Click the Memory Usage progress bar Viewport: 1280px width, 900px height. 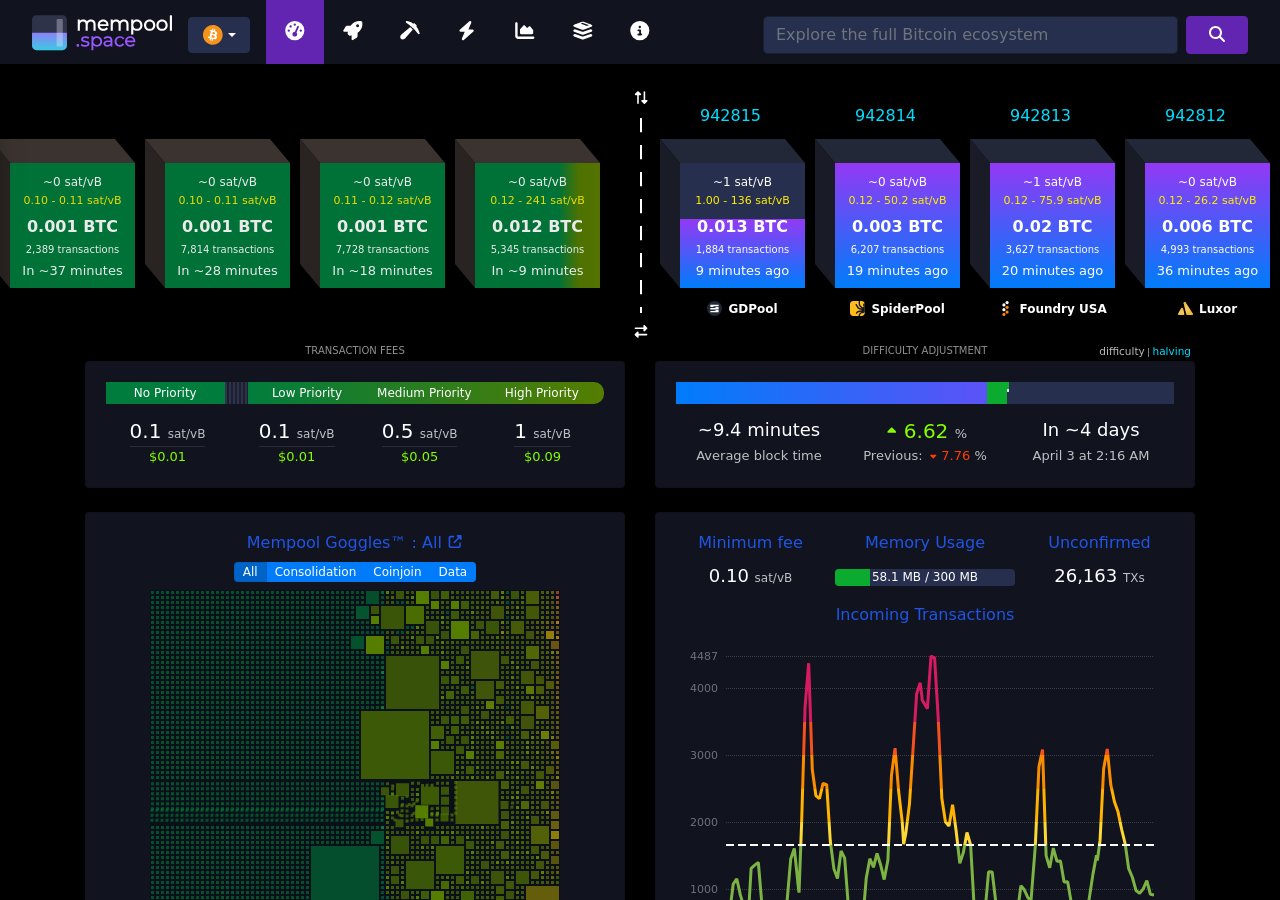coord(925,577)
